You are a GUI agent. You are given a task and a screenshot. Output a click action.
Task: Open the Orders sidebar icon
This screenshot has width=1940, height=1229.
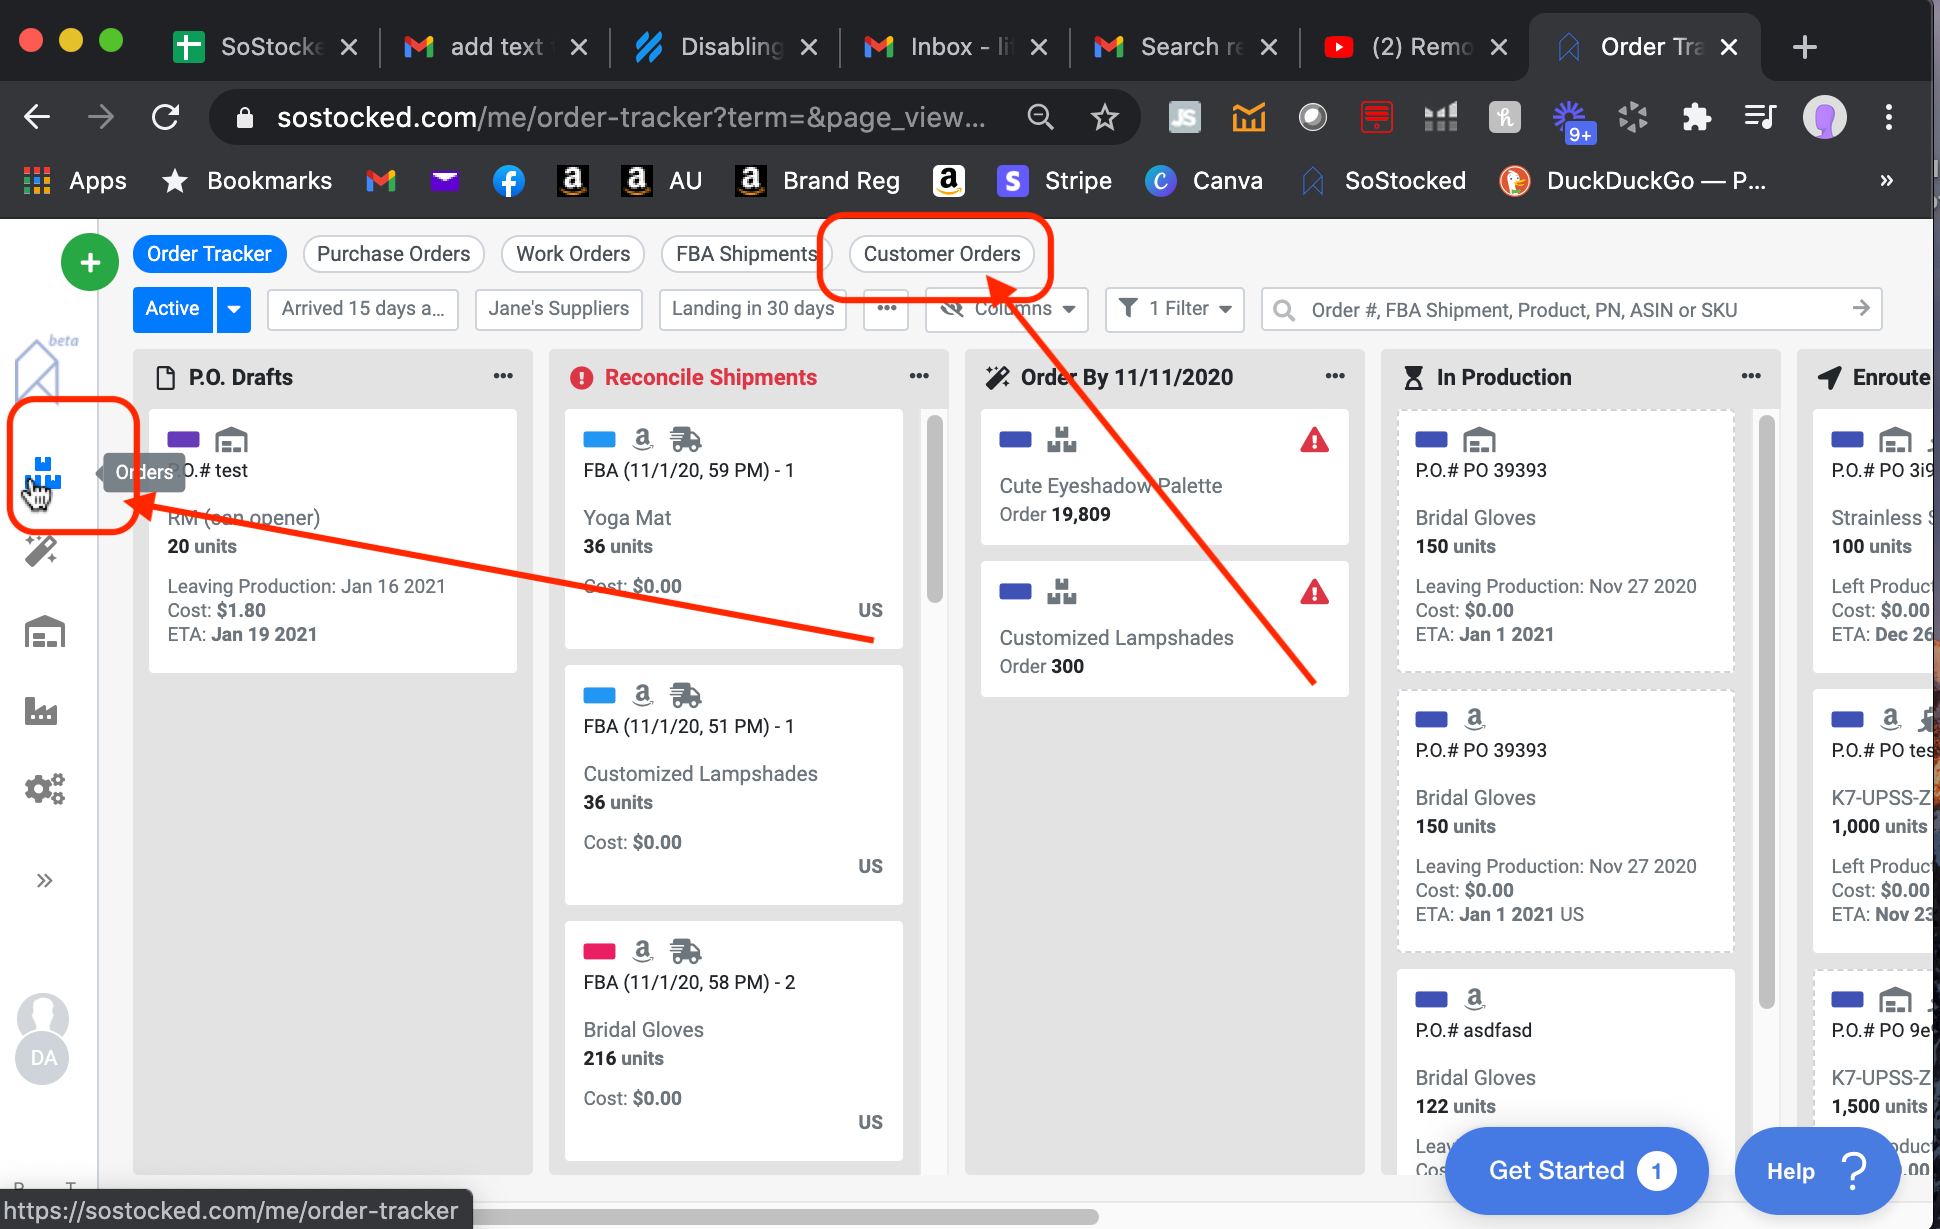click(x=42, y=474)
